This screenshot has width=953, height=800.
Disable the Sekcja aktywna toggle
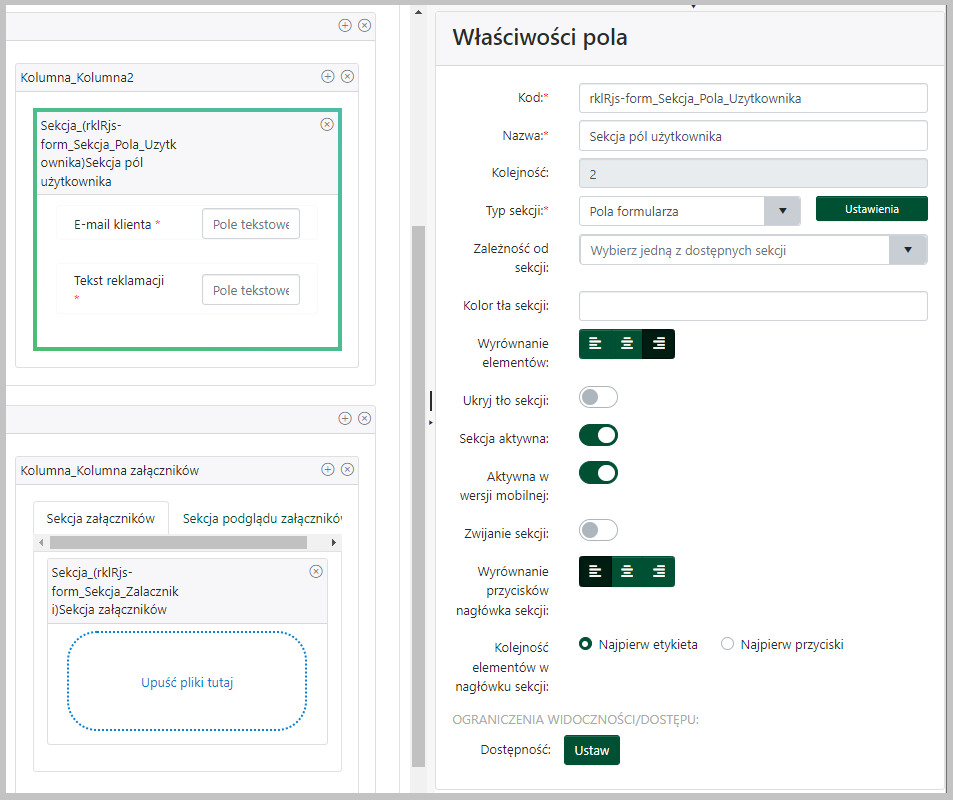pyautogui.click(x=598, y=434)
